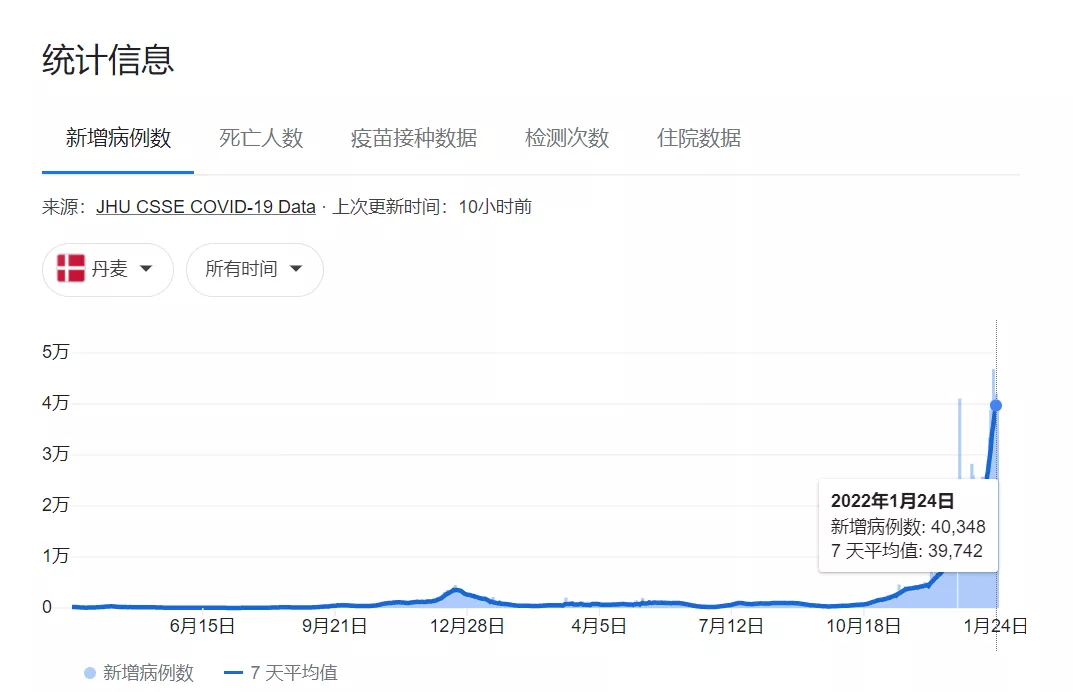This screenshot has height=692, width=1073.
Task: Click the 4万 y-axis label
Action: 55,402
